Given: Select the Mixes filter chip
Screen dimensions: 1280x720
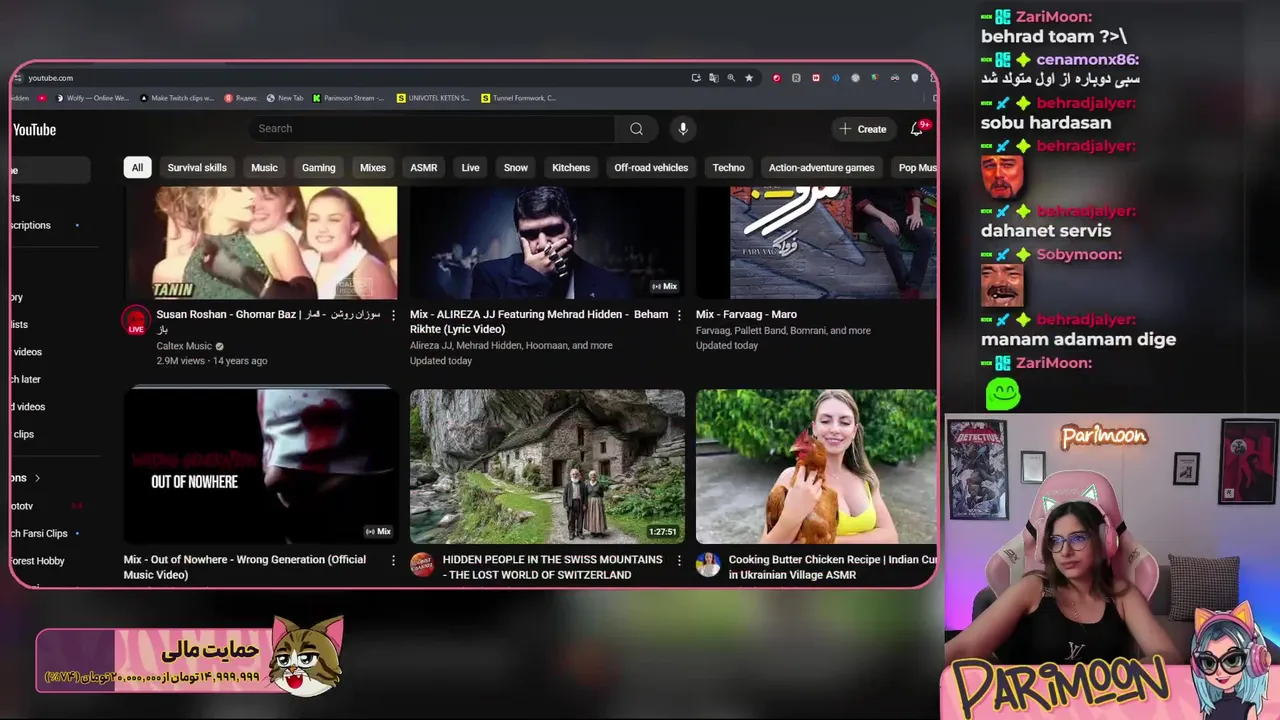Looking at the screenshot, I should tap(373, 168).
